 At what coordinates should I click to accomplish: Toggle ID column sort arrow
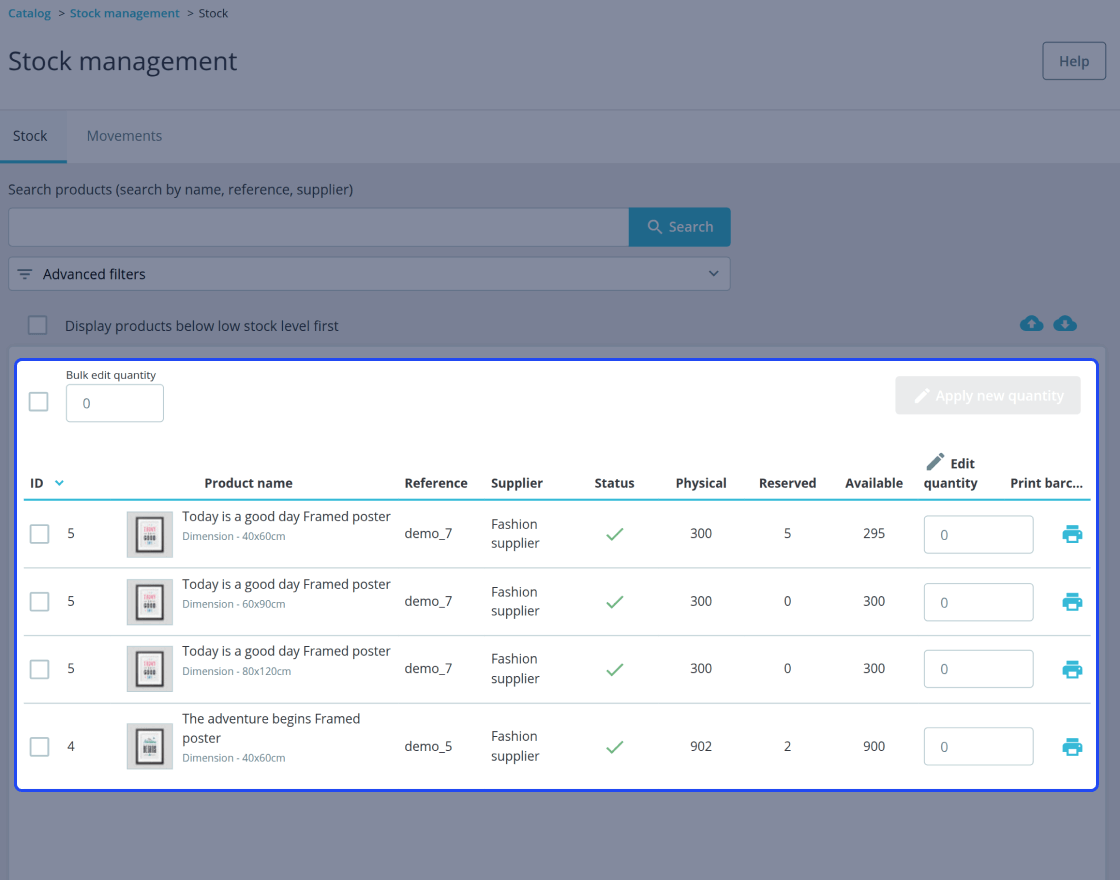(59, 483)
